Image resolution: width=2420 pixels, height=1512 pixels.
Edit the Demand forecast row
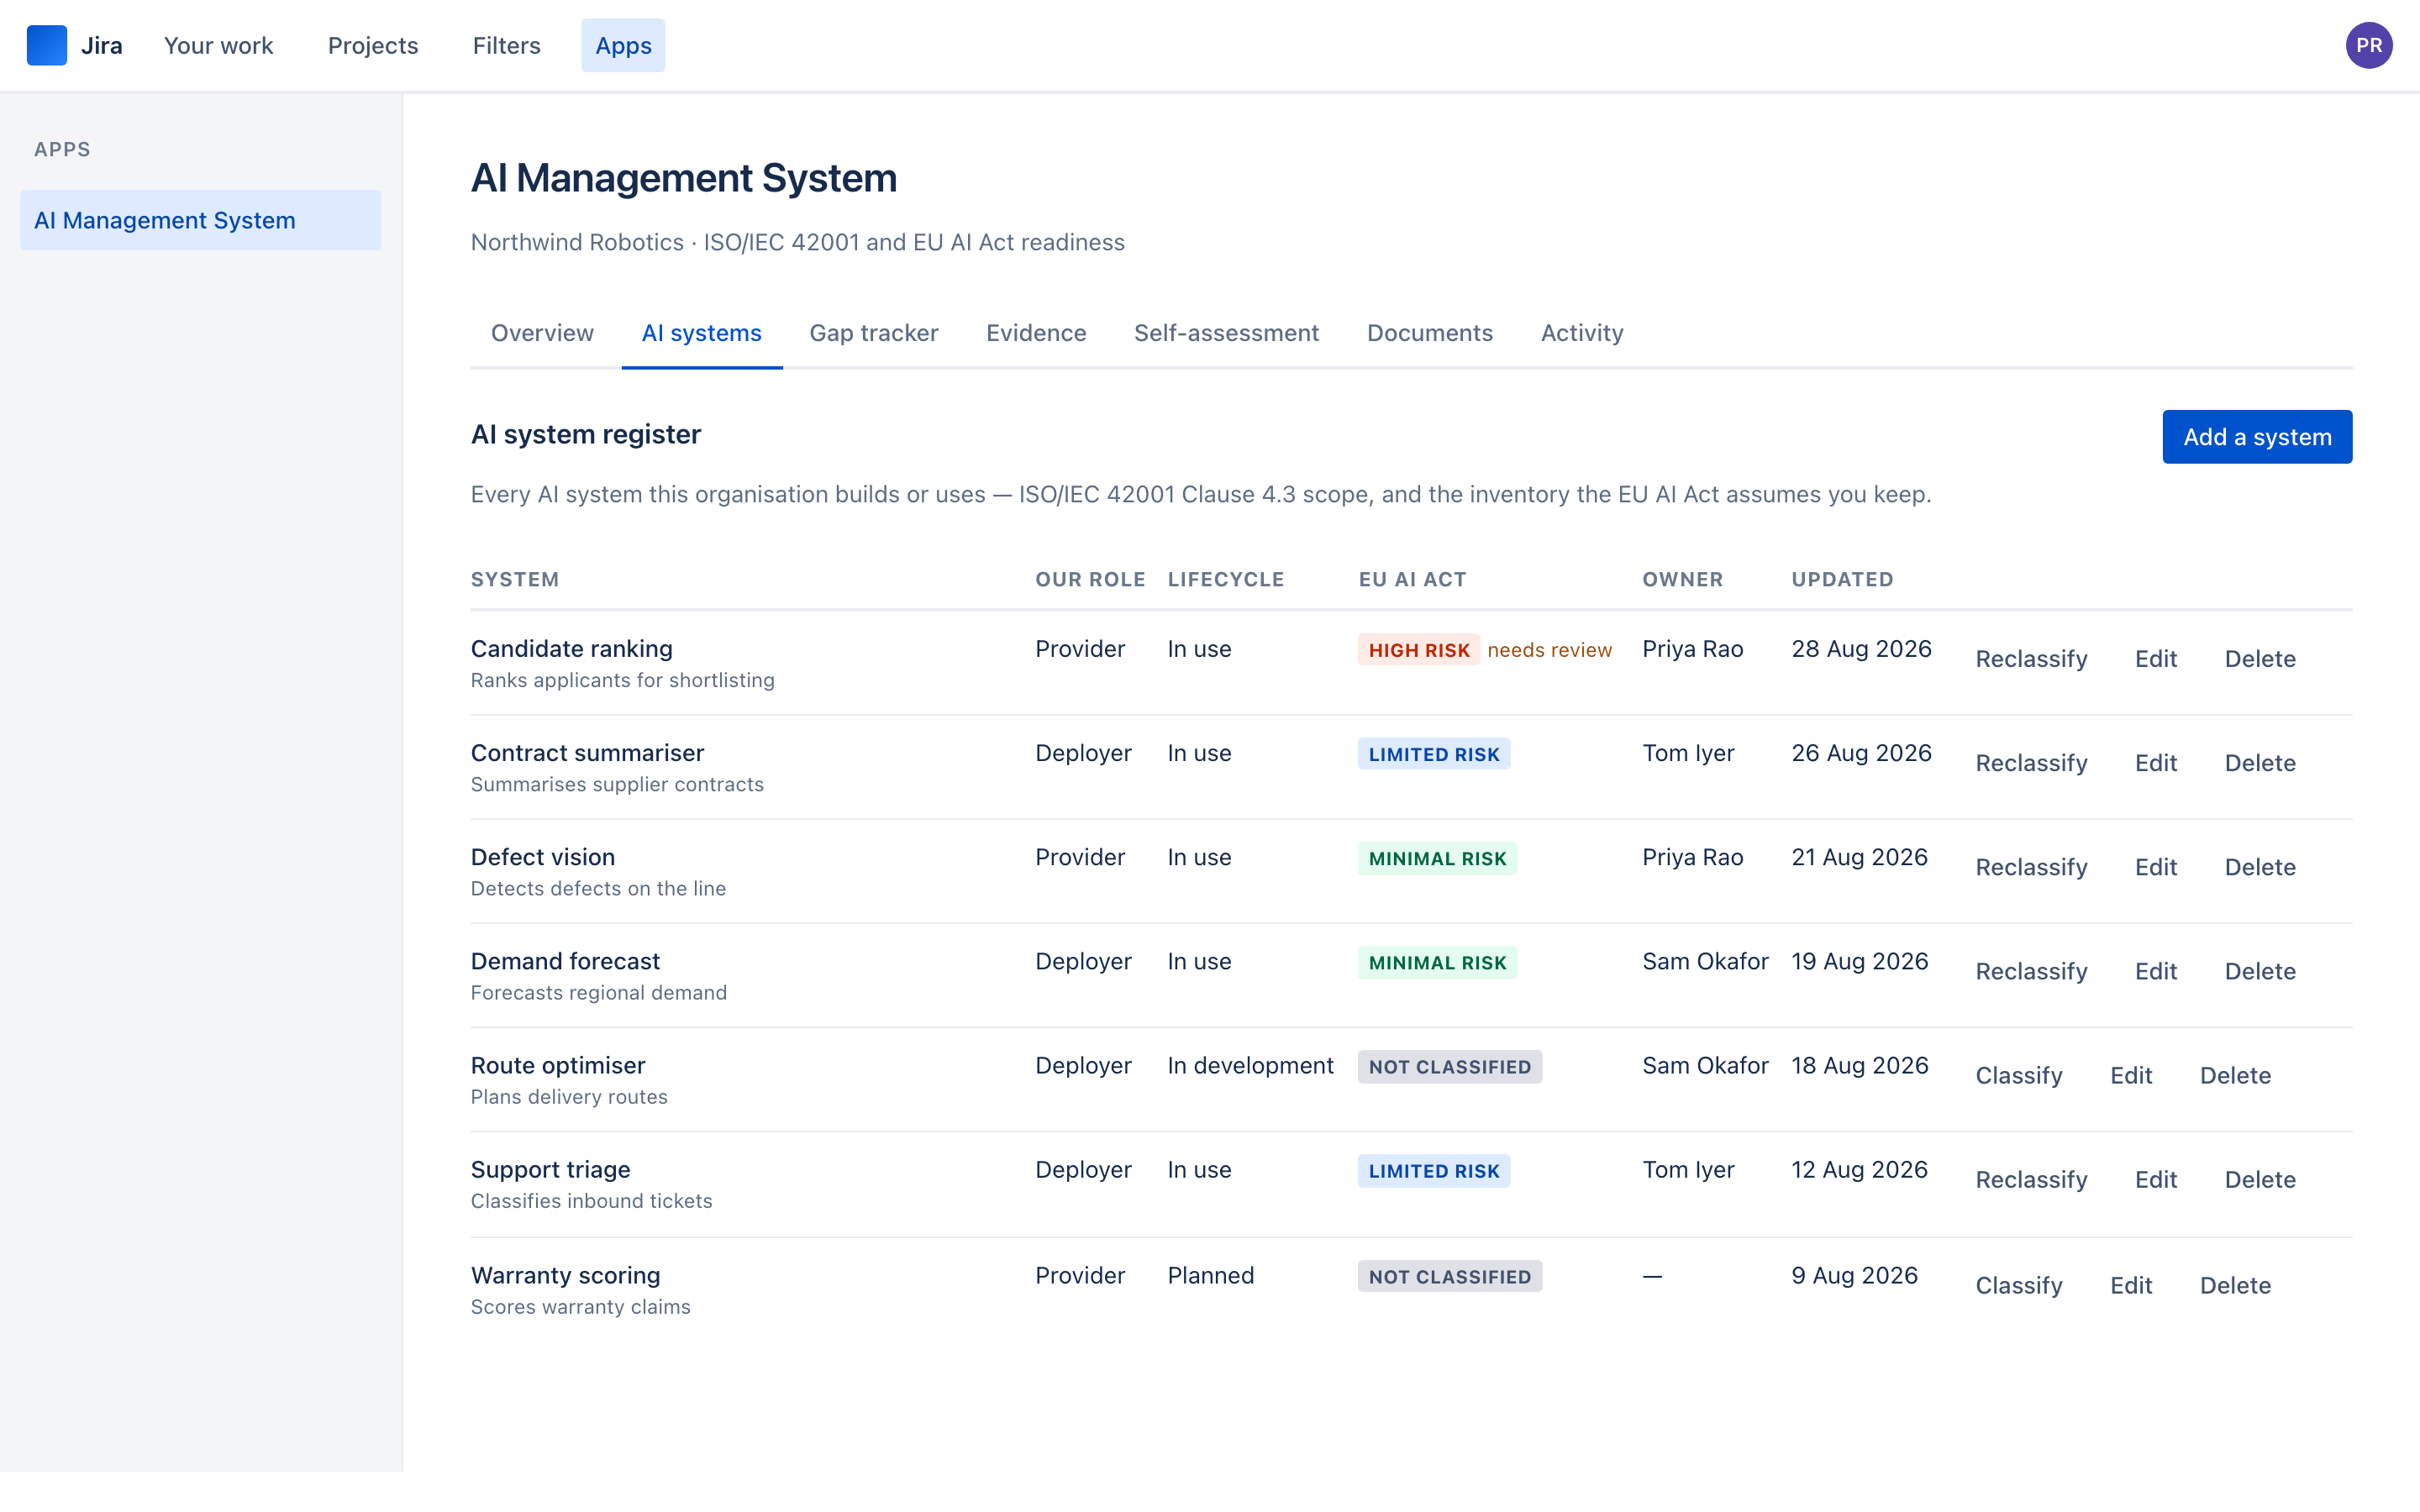click(x=2155, y=971)
